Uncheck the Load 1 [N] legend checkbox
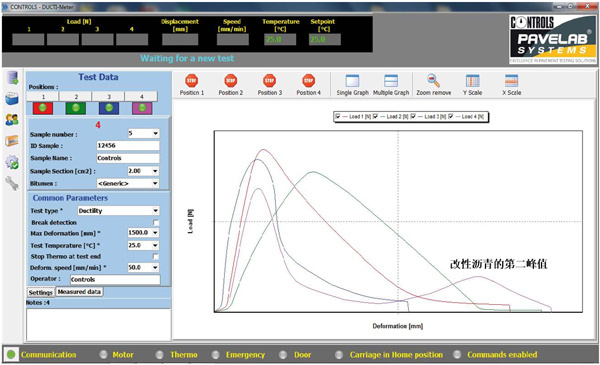 (338, 116)
